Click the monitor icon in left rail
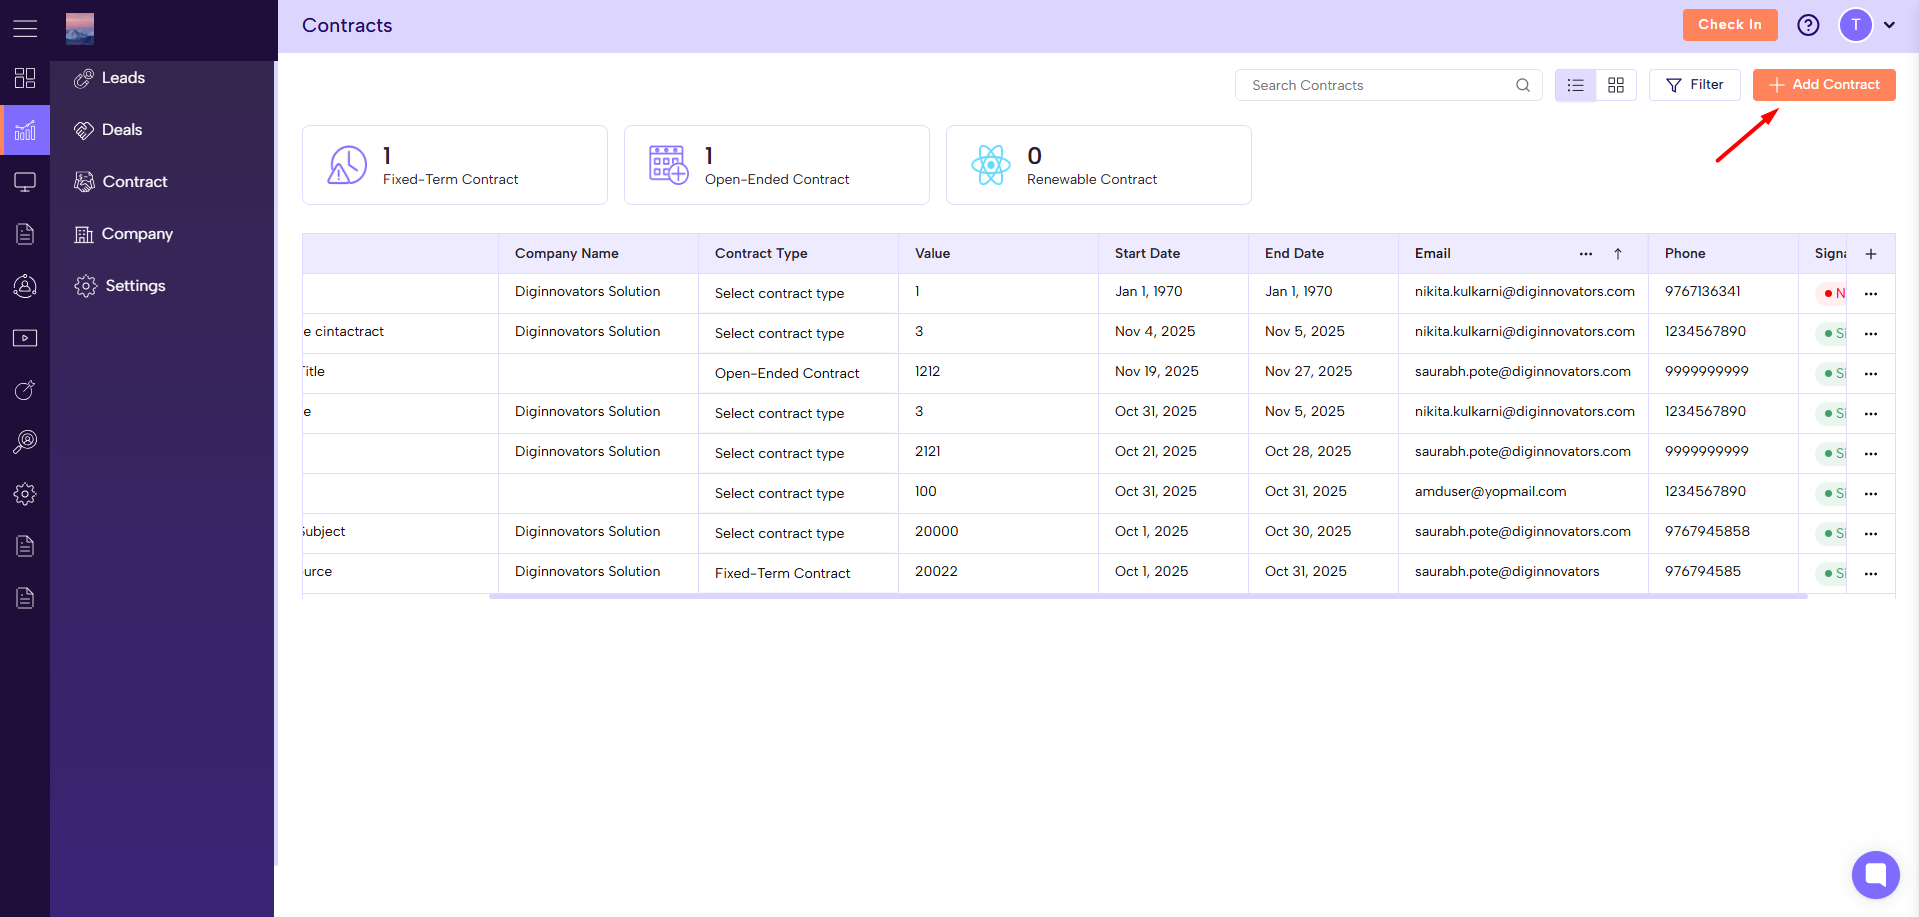 point(25,182)
